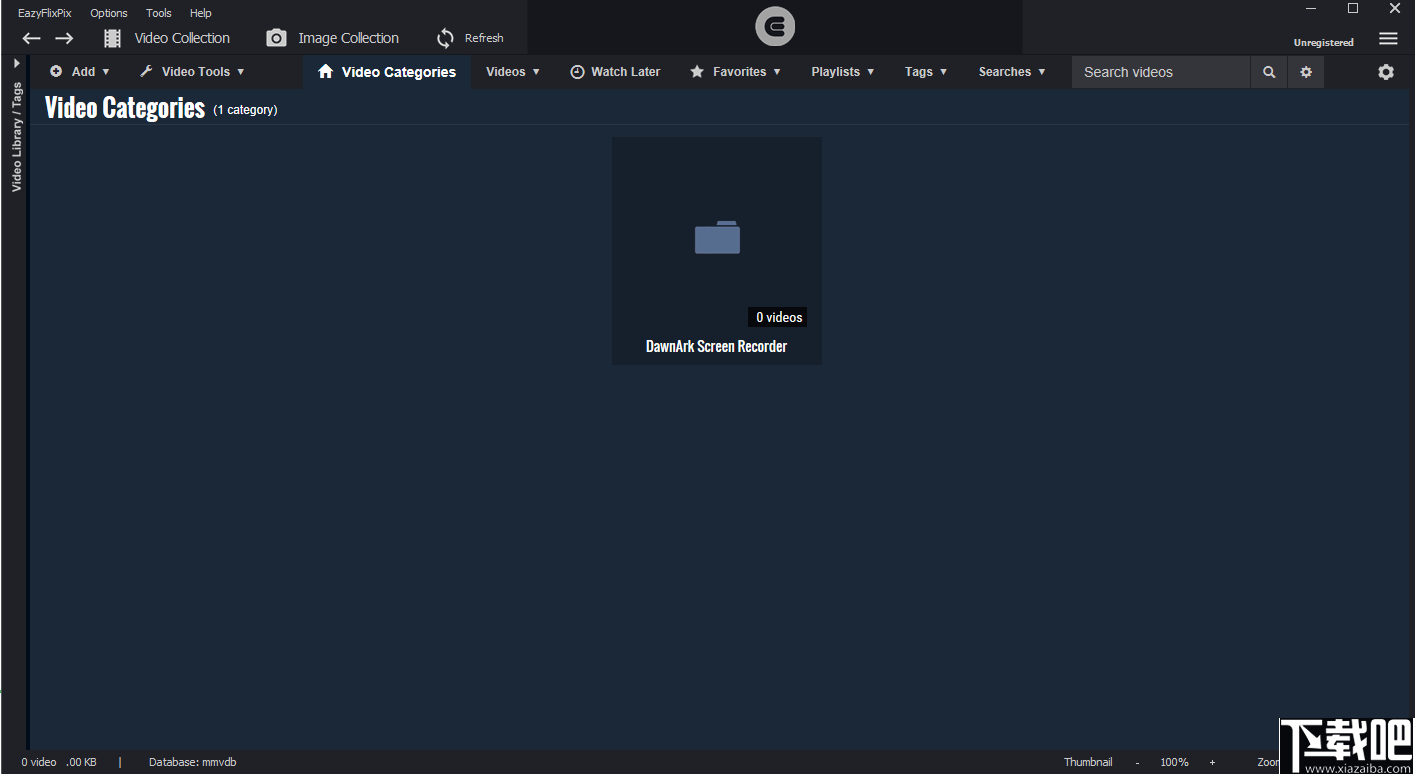Click the Database: mmvdb status text
Viewport: 1415px width, 774px height.
pos(193,762)
